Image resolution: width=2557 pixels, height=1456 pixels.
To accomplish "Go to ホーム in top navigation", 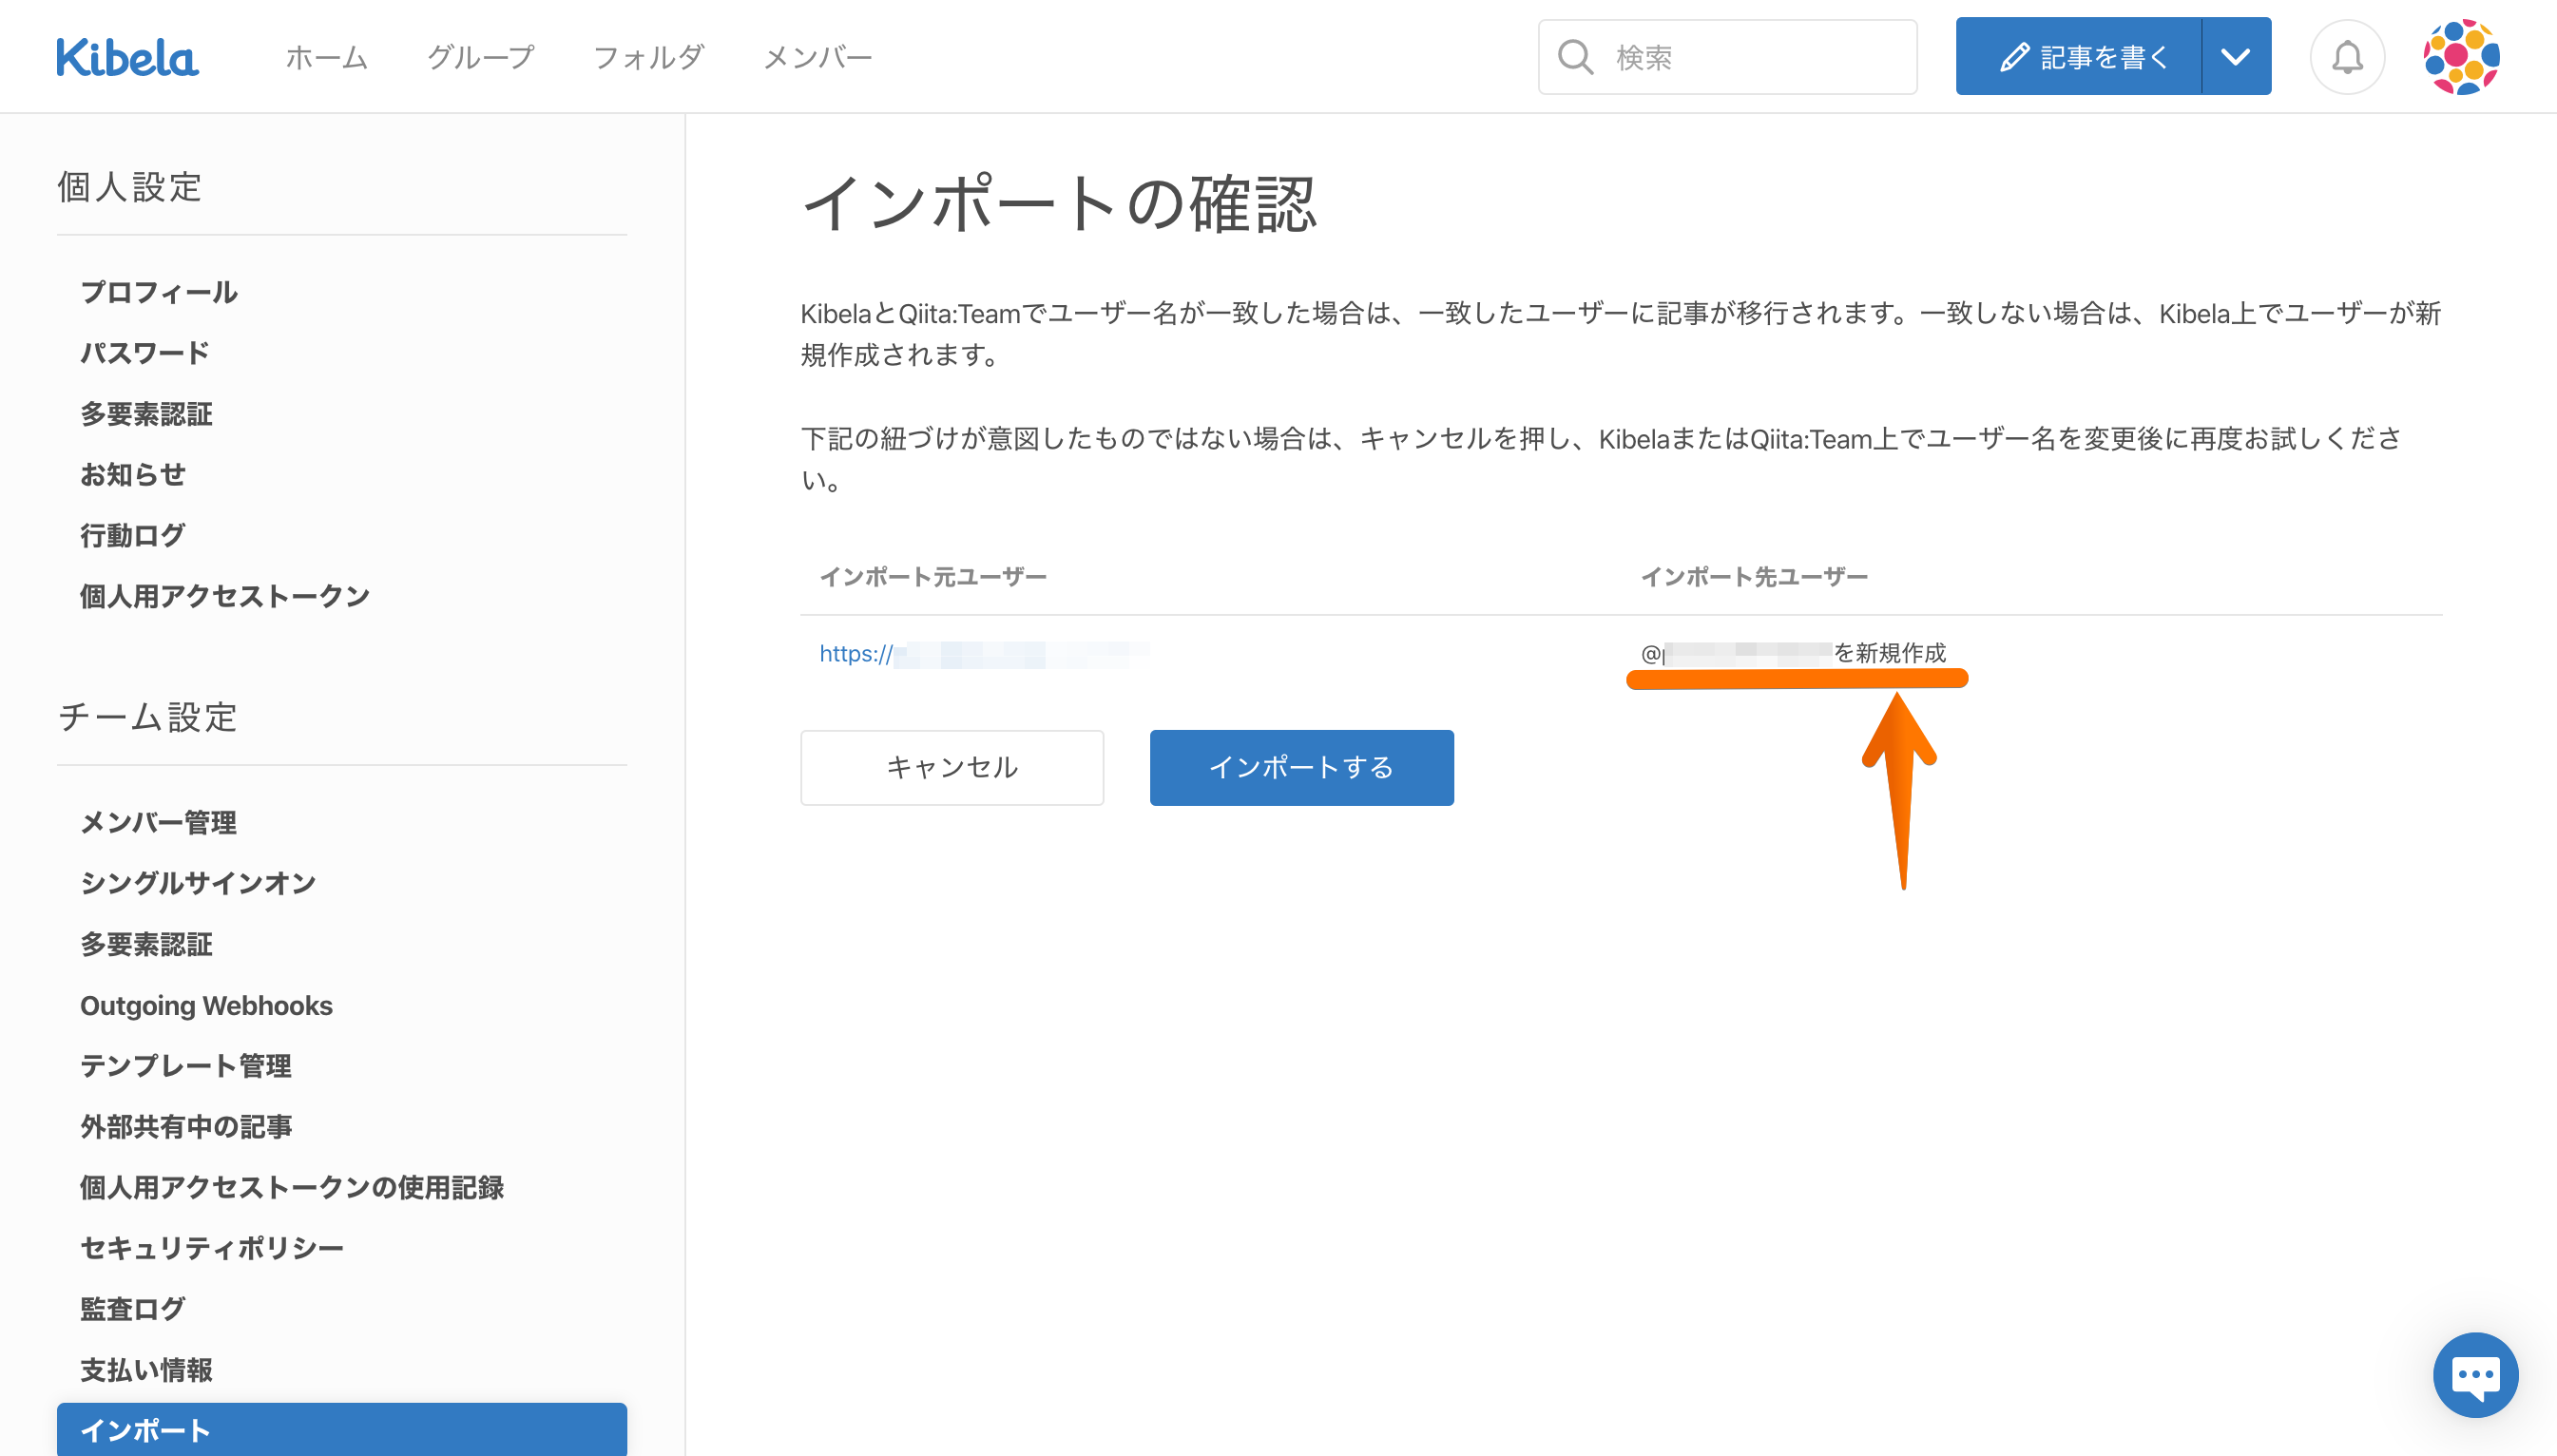I will pyautogui.click(x=326, y=57).
